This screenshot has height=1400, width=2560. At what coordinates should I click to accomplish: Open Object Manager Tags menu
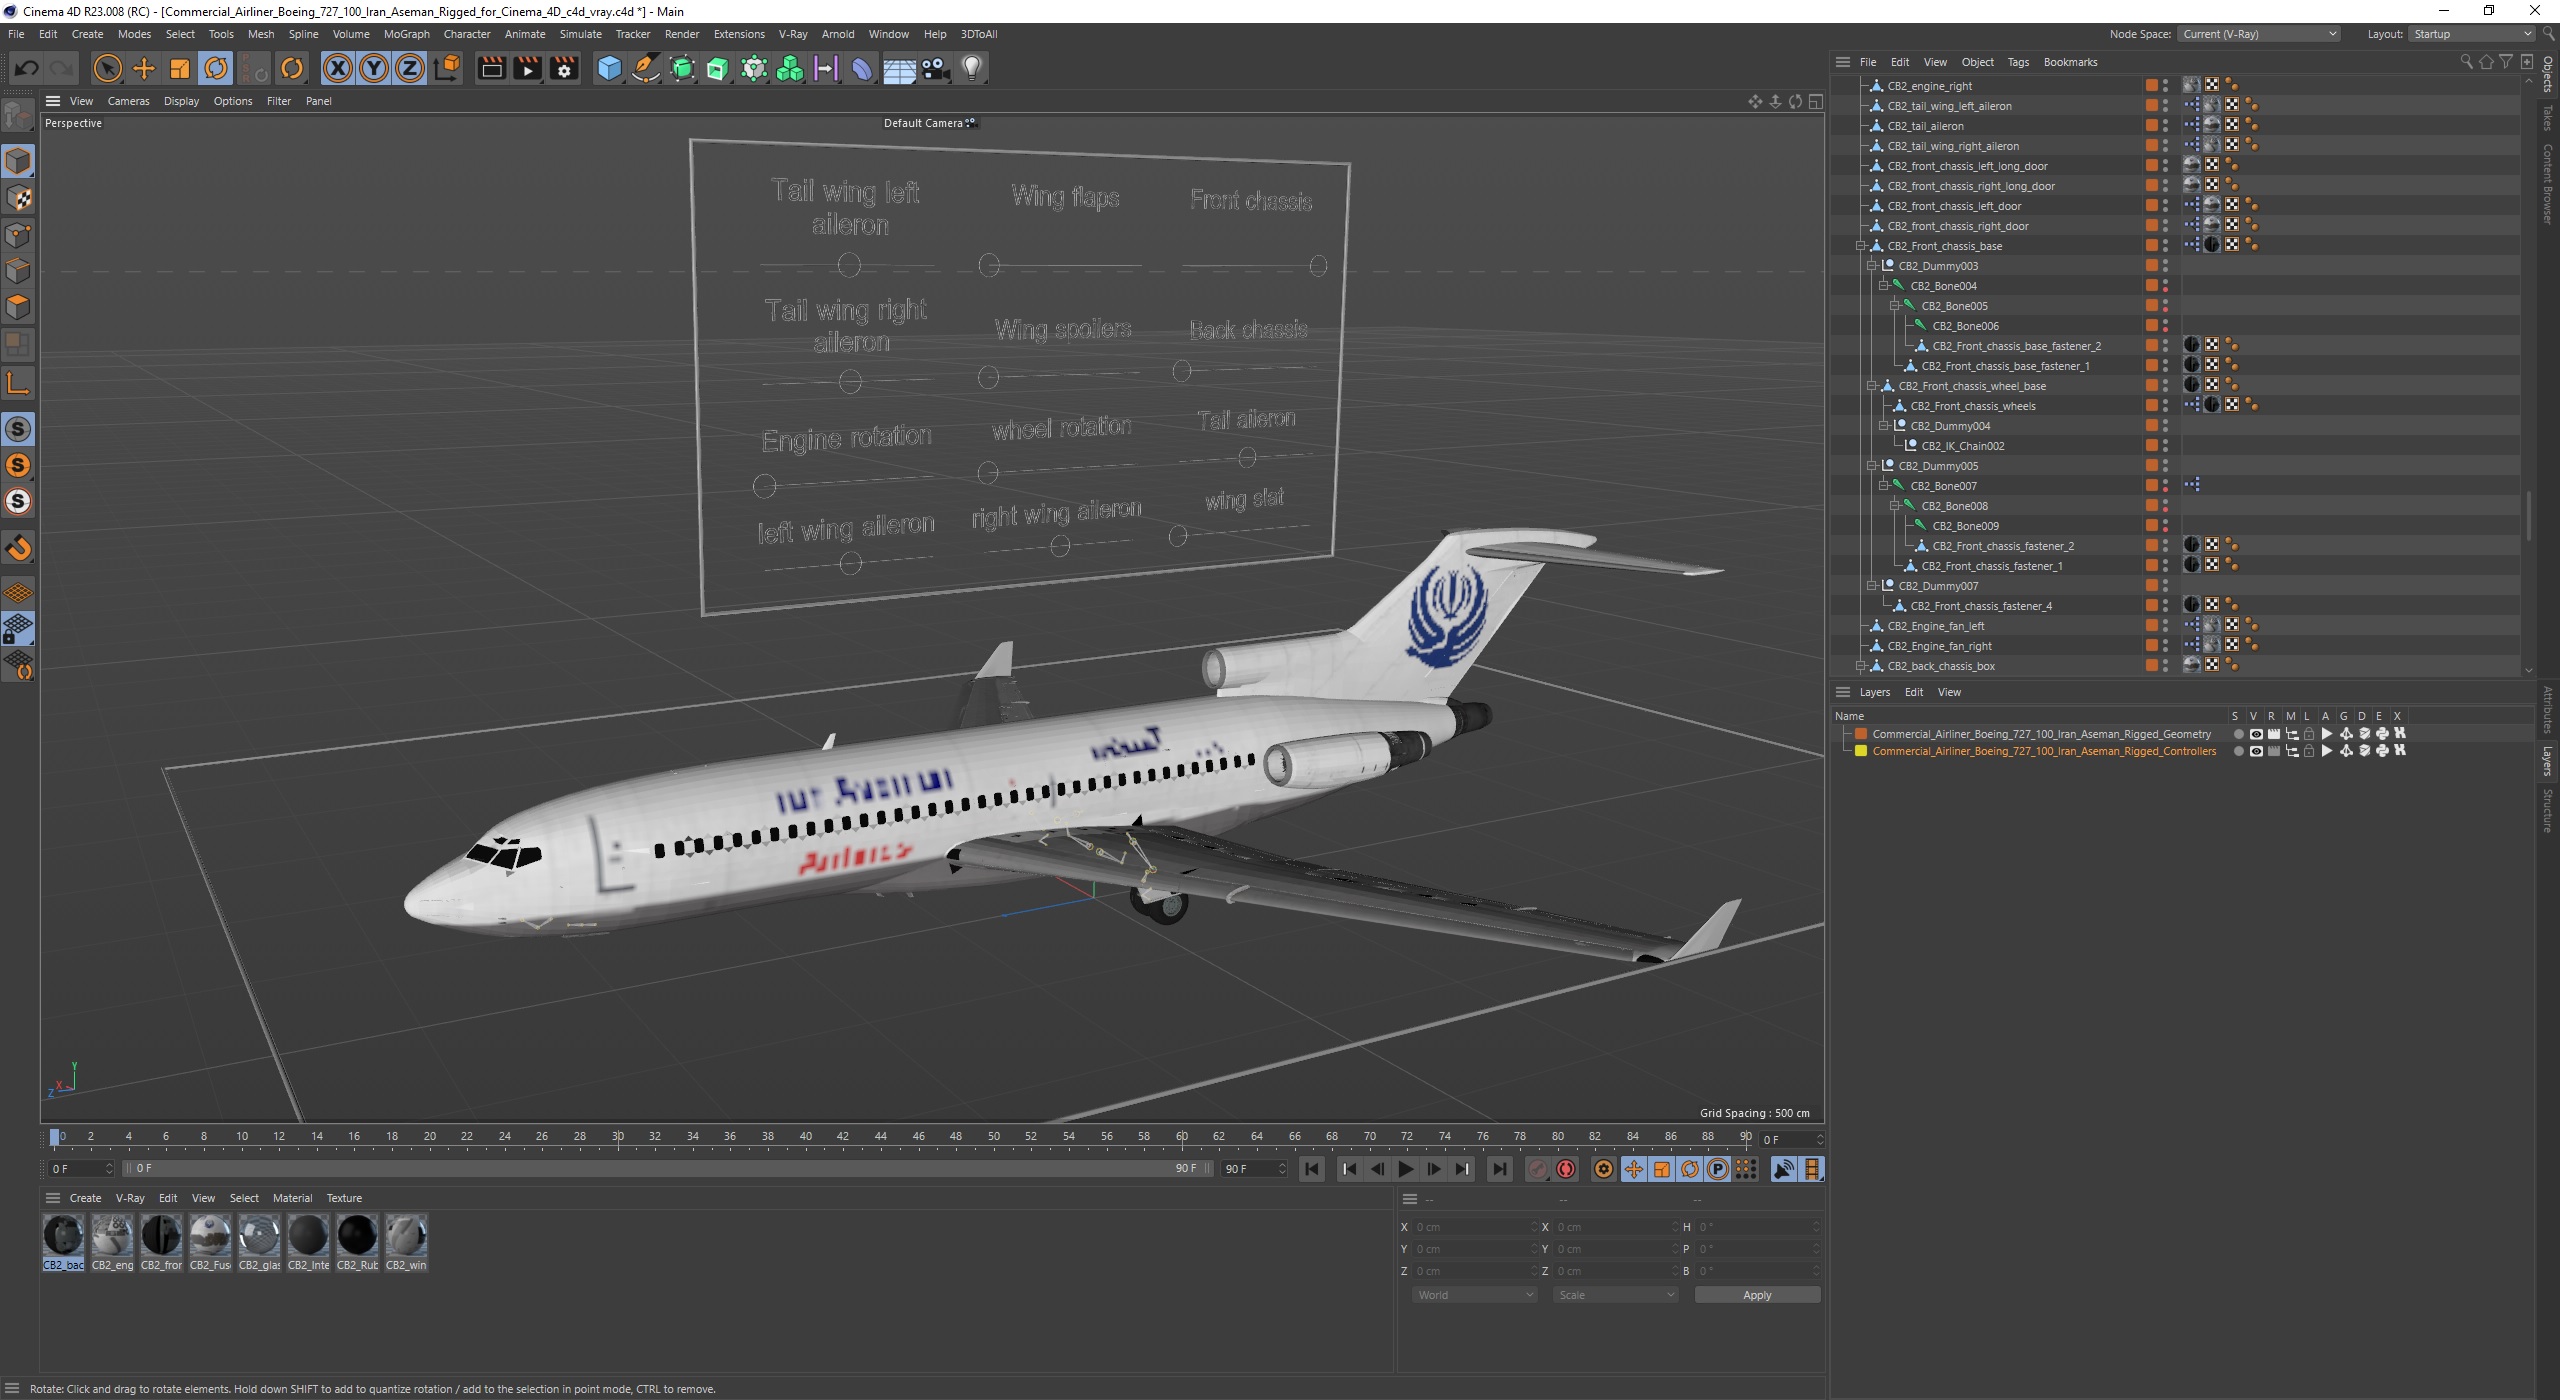[2018, 62]
